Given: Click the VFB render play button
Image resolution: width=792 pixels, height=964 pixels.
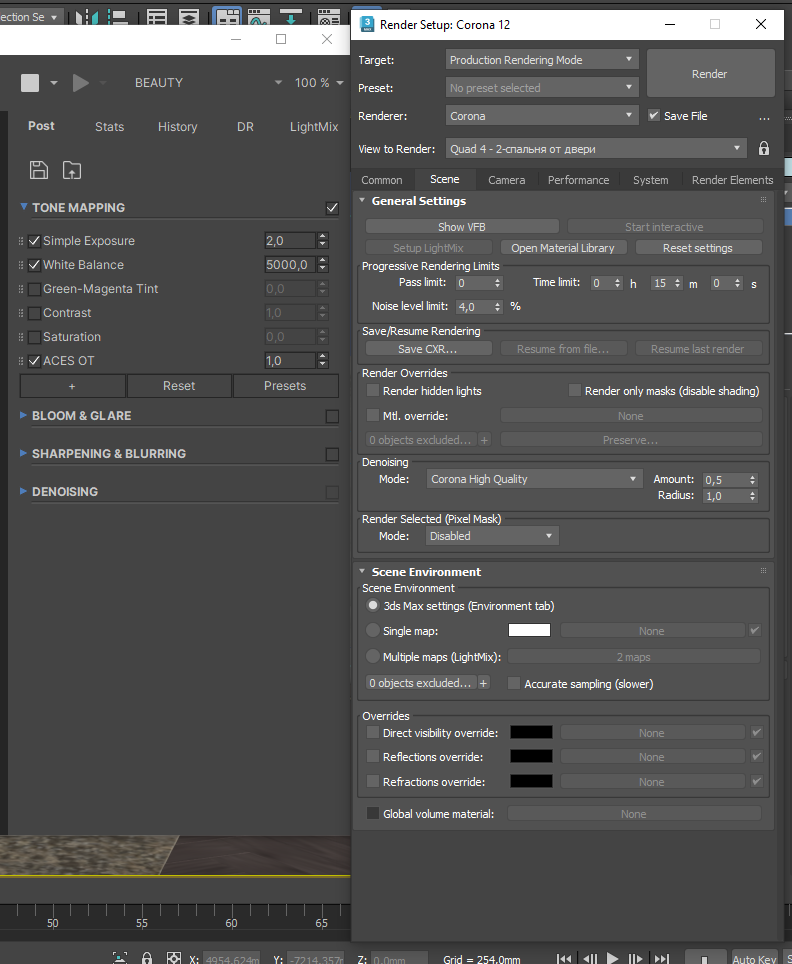Looking at the screenshot, I should tap(81, 82).
